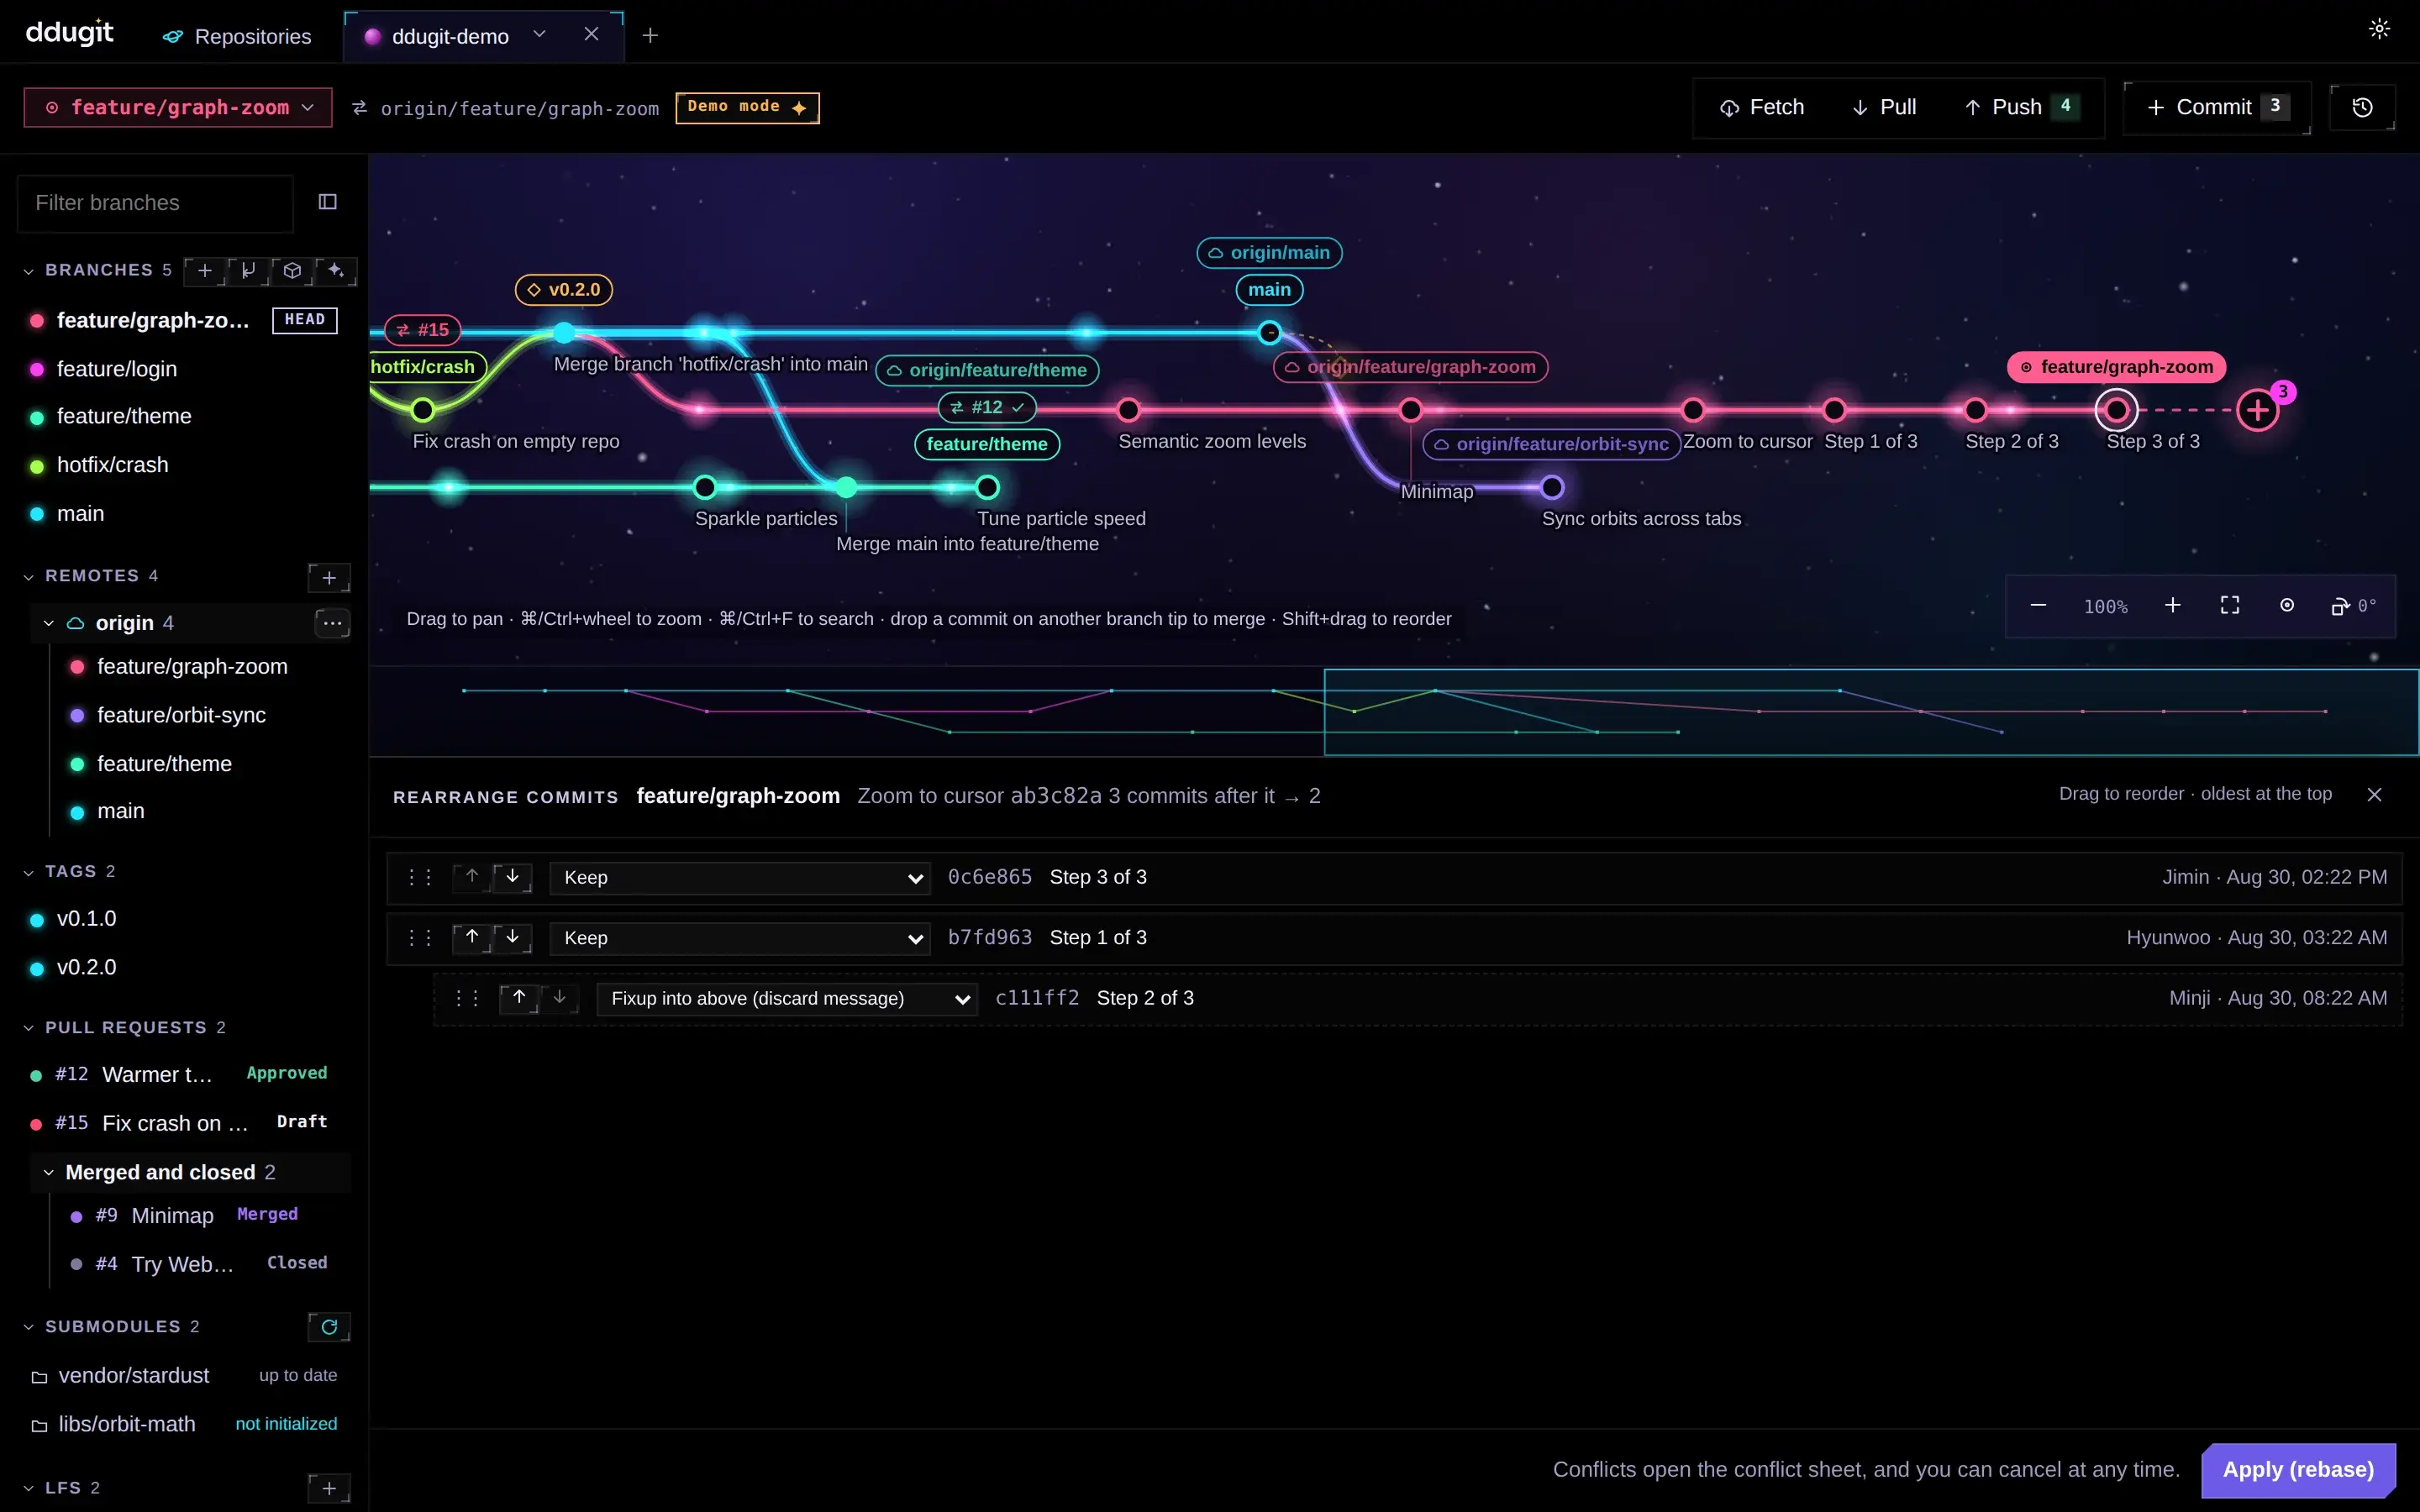Click the plus icon beside LFS

(x=329, y=1488)
